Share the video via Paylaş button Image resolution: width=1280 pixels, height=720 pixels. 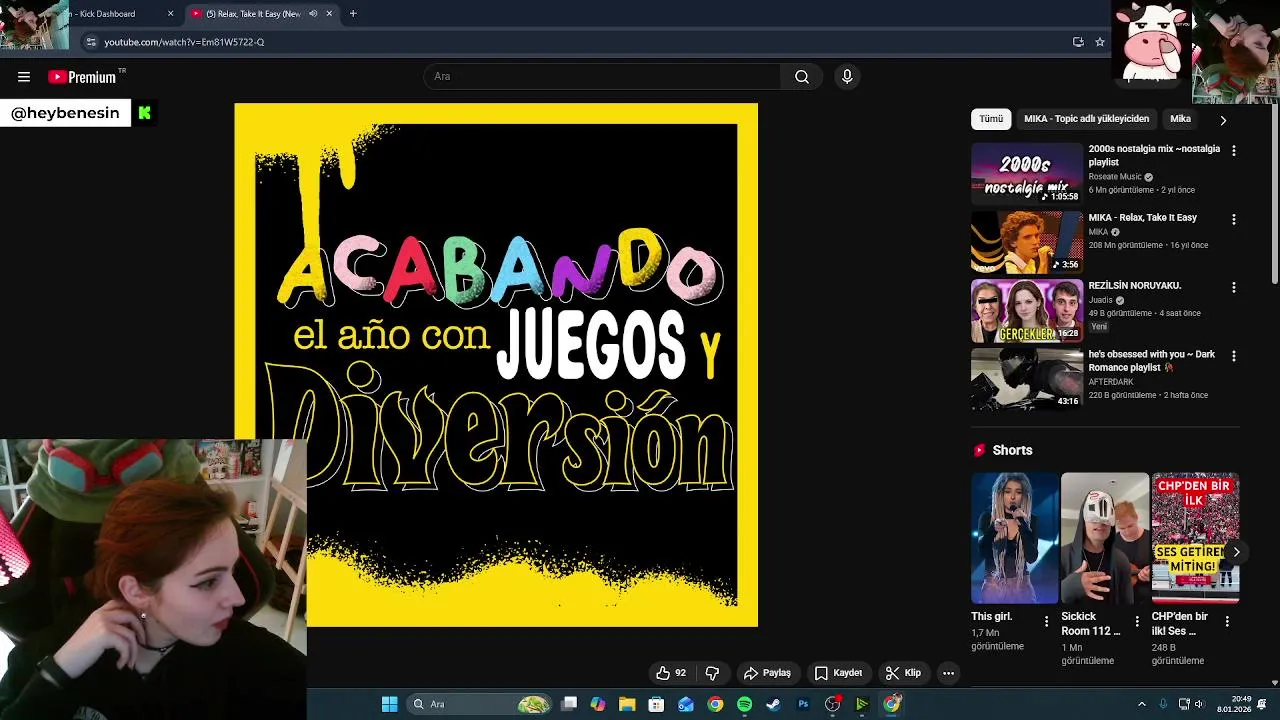pos(768,673)
